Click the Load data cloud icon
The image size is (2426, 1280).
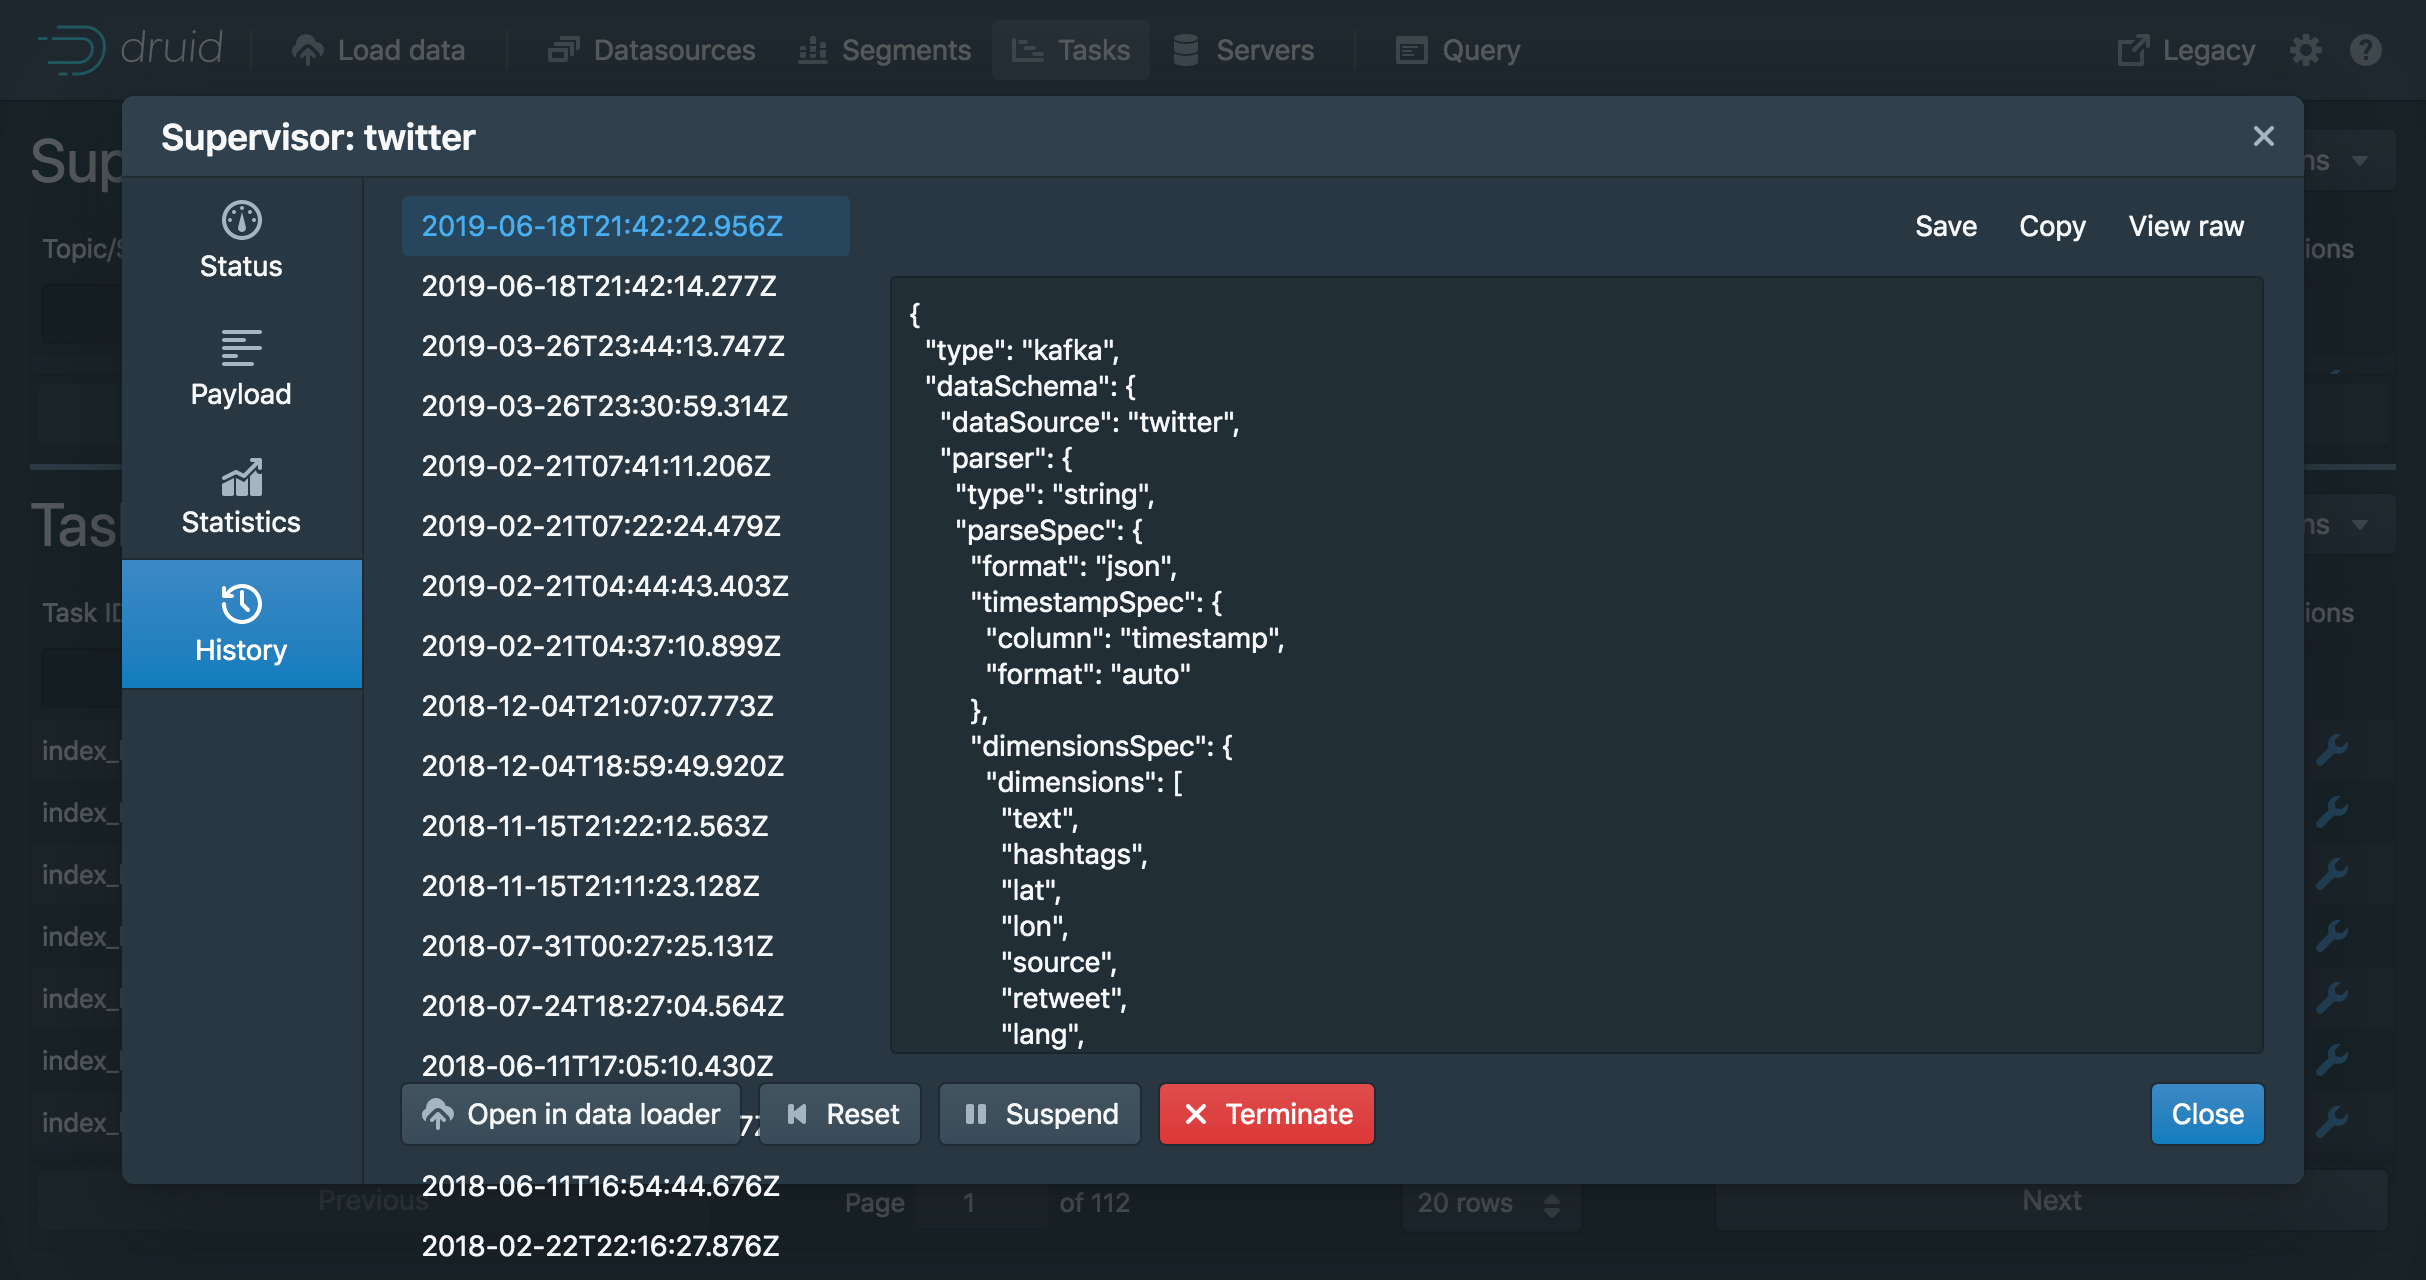coord(308,50)
